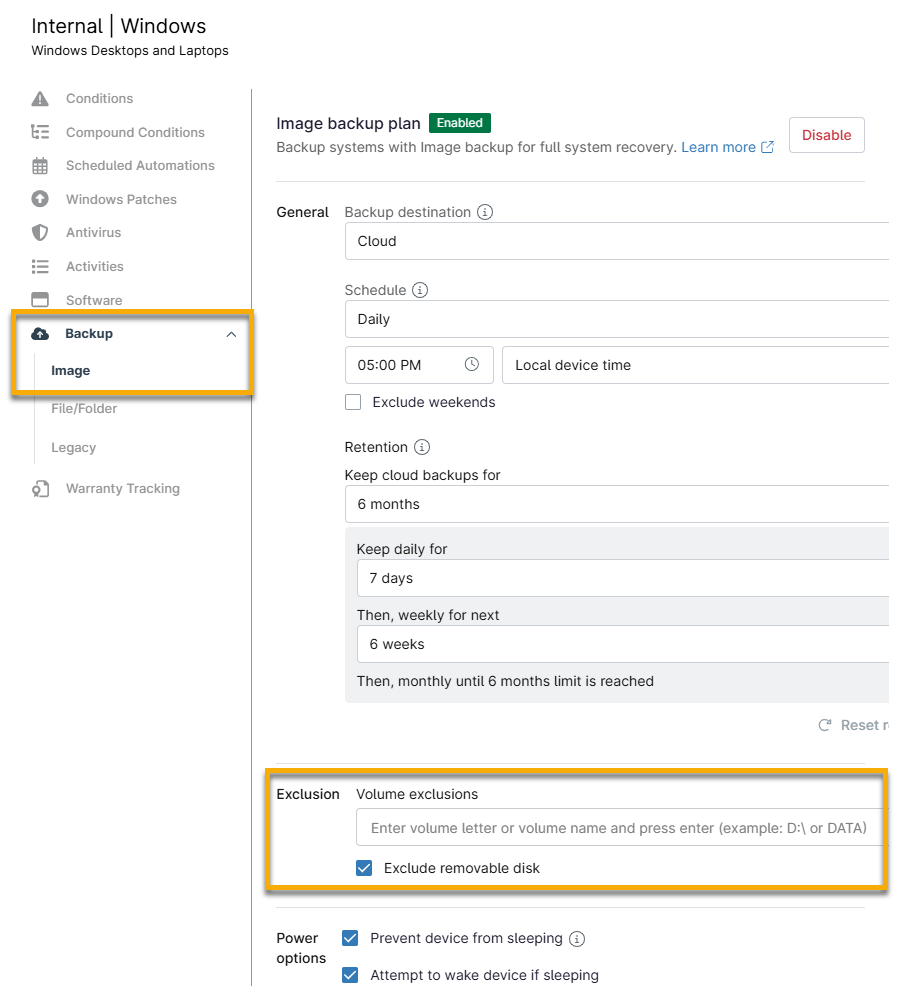The width and height of the screenshot is (923, 986).
Task: Click the clock icon in the time field
Action: tap(472, 365)
